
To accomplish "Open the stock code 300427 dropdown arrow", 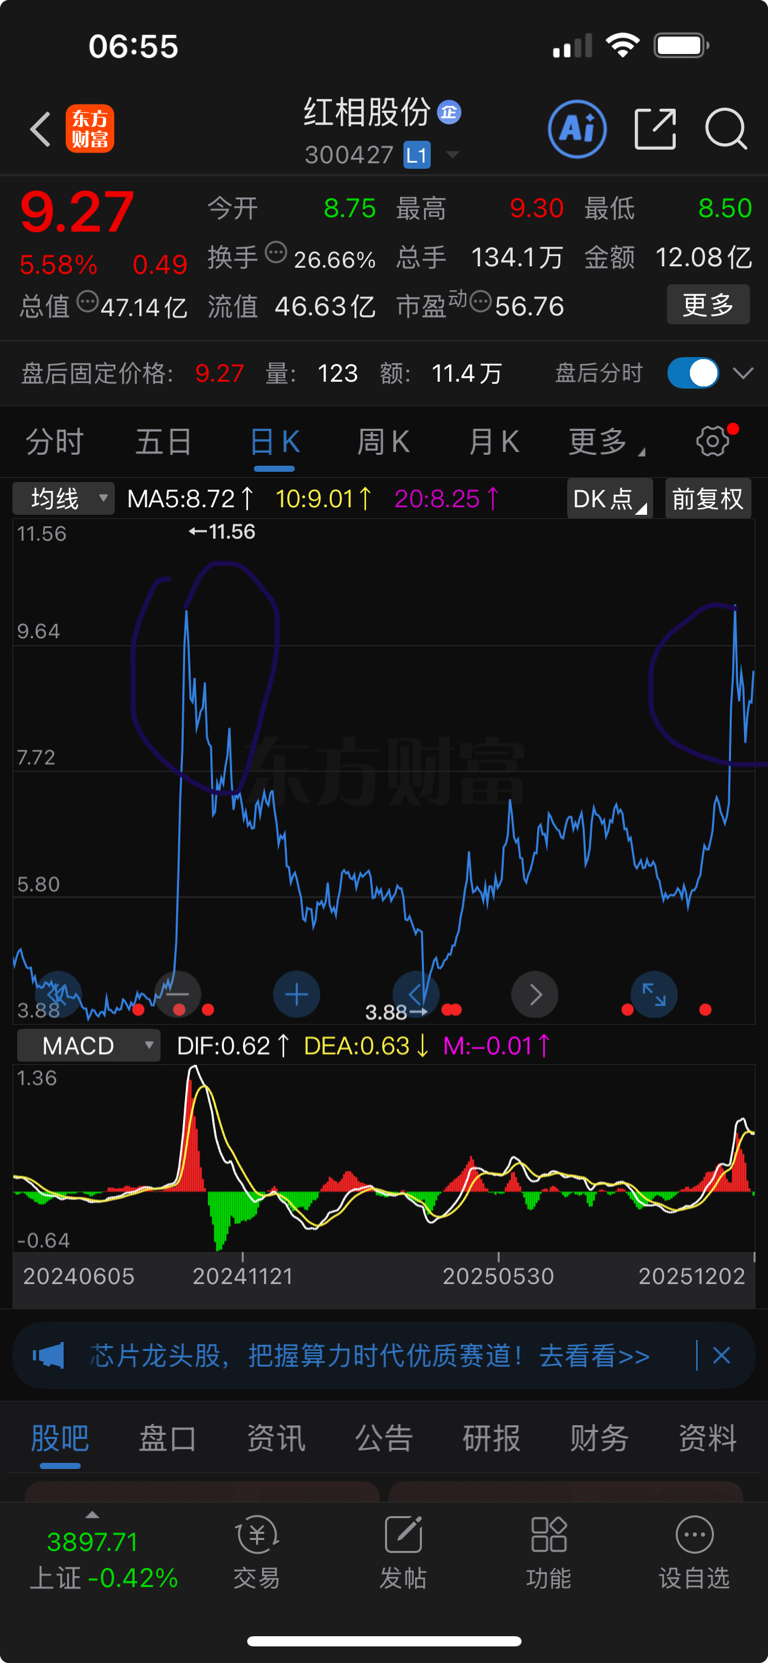I will pyautogui.click(x=453, y=155).
